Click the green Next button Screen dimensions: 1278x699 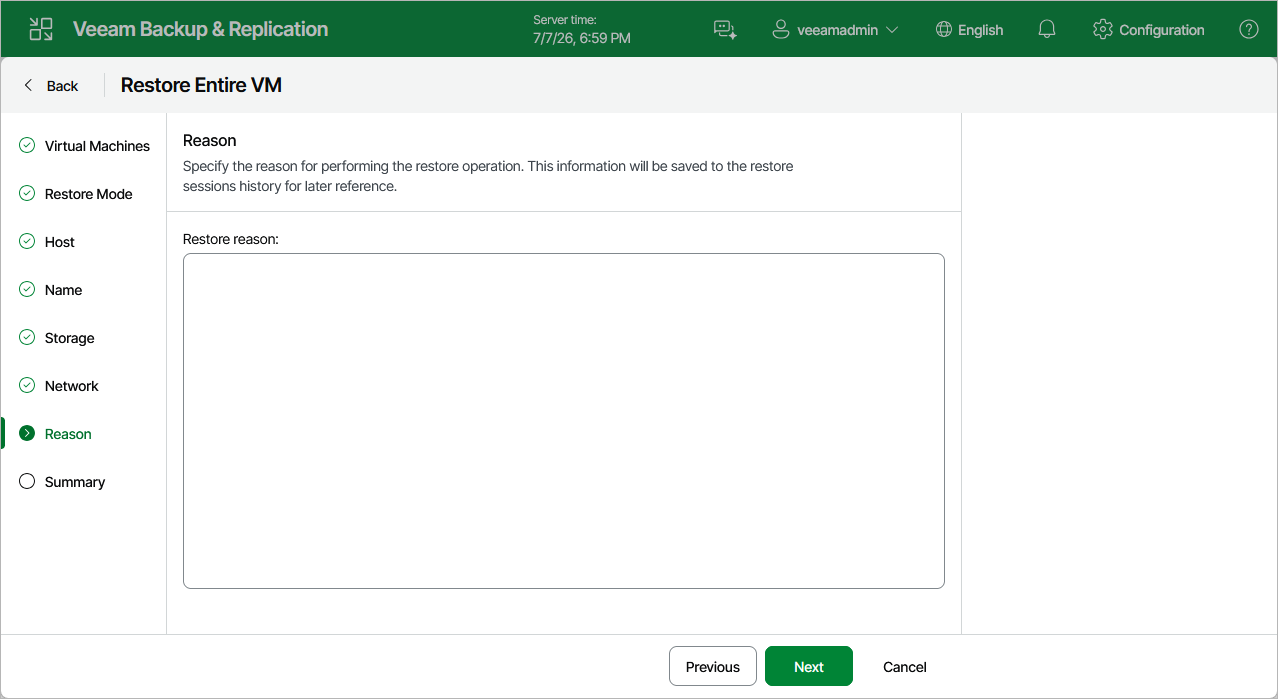809,666
